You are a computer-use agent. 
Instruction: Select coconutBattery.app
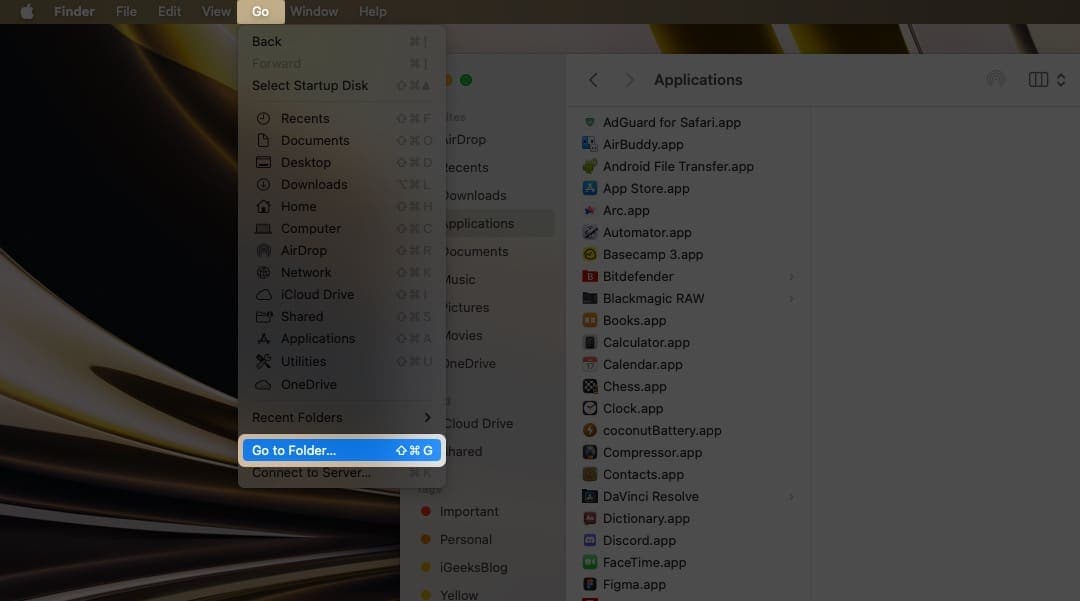[661, 431]
